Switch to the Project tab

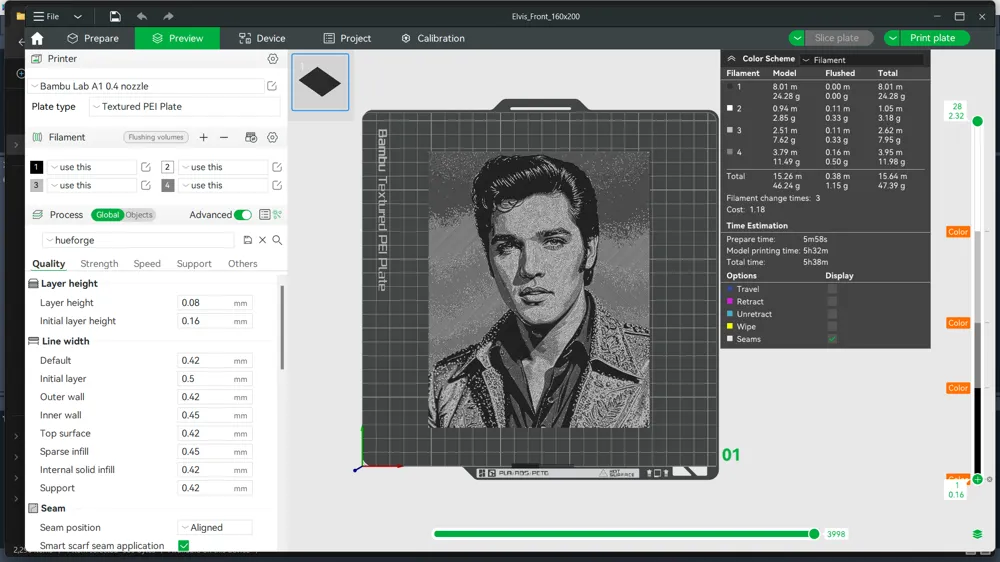pos(348,38)
